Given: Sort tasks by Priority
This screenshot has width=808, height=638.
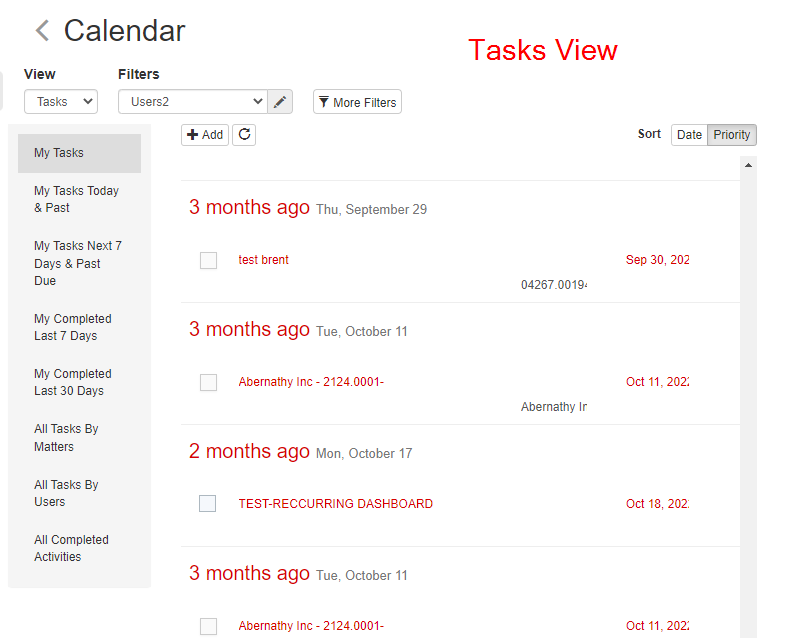Looking at the screenshot, I should click(x=732, y=135).
